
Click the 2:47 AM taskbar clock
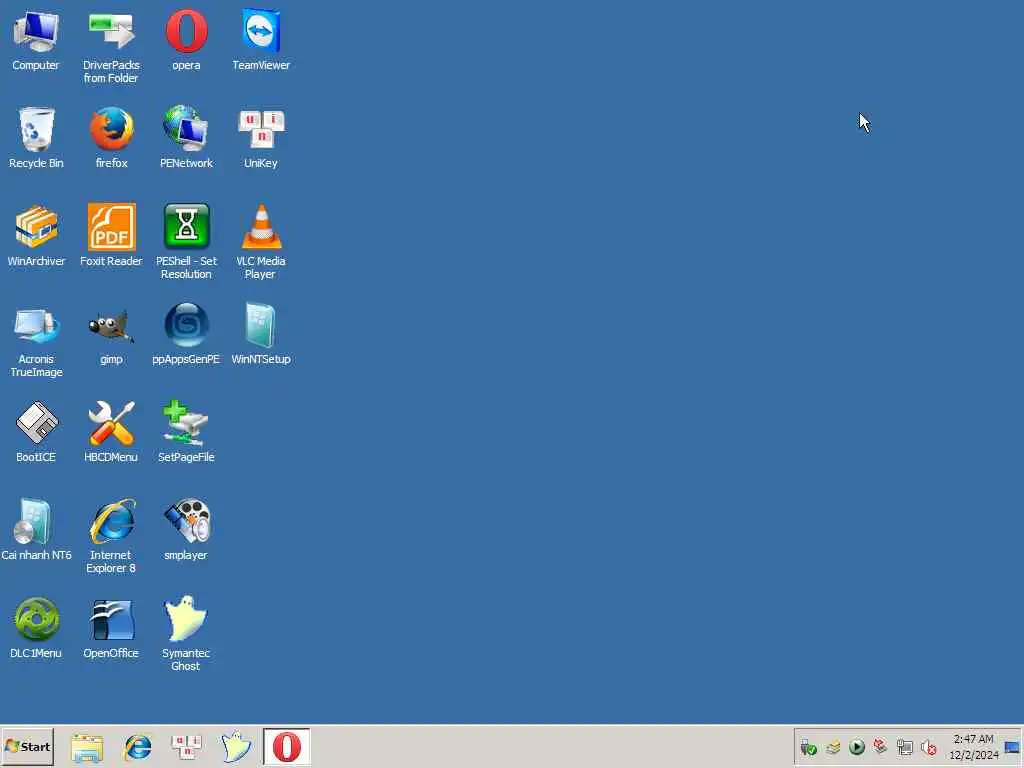(973, 747)
